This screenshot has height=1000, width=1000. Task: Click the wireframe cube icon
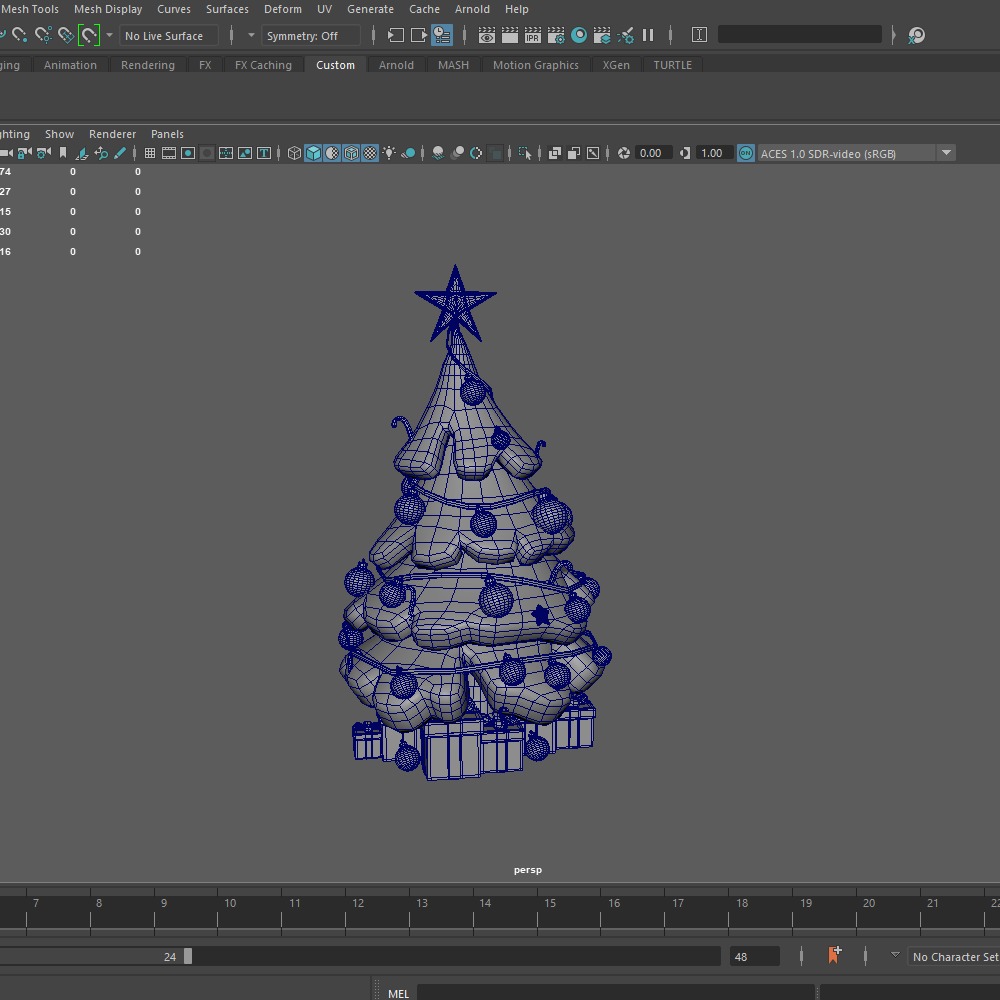[x=294, y=153]
